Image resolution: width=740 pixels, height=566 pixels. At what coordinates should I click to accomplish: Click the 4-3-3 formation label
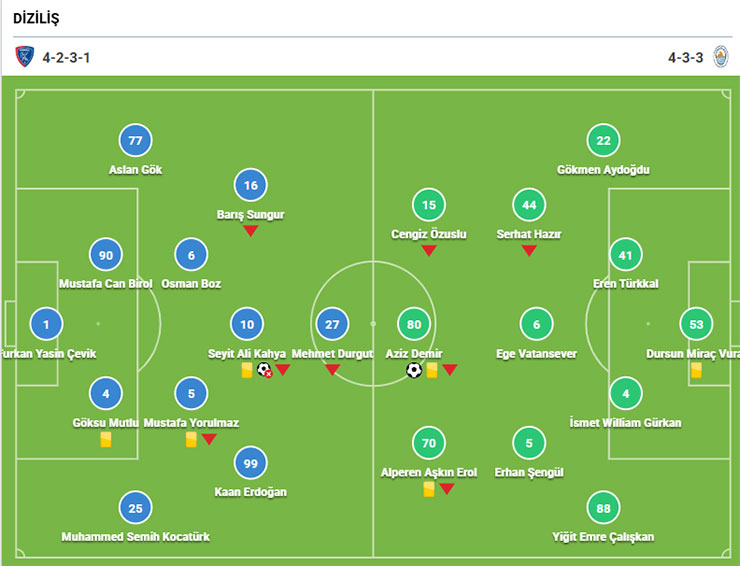pyautogui.click(x=685, y=57)
